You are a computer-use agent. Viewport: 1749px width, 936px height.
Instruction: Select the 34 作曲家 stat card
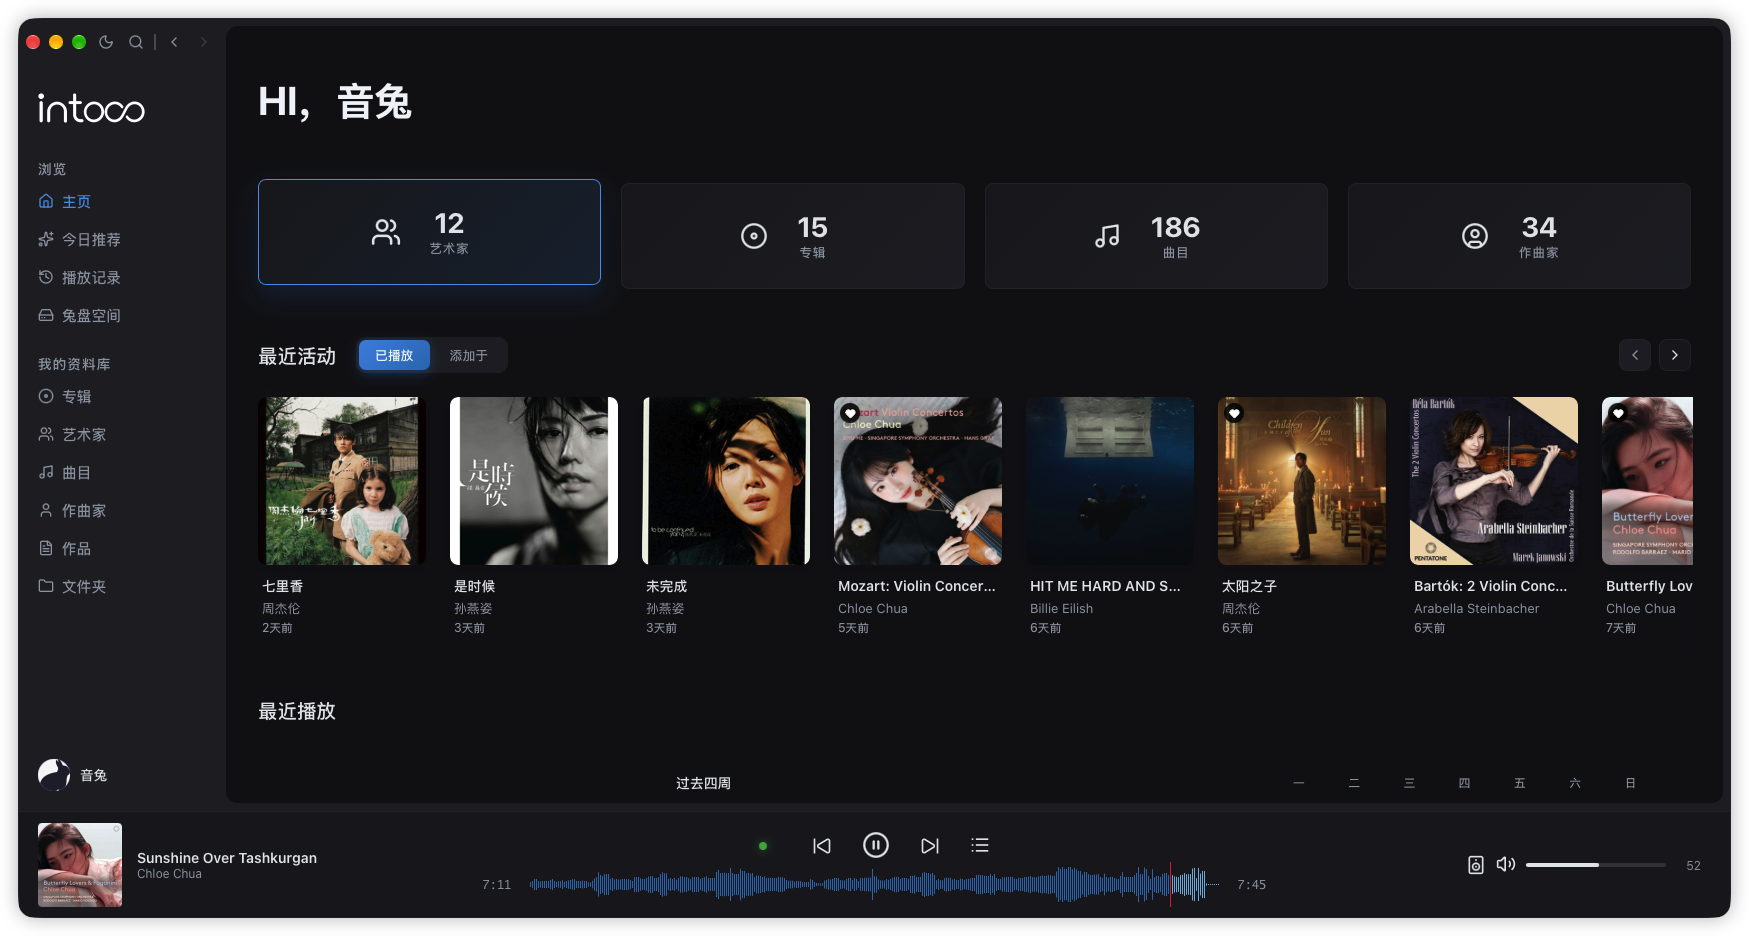1519,236
